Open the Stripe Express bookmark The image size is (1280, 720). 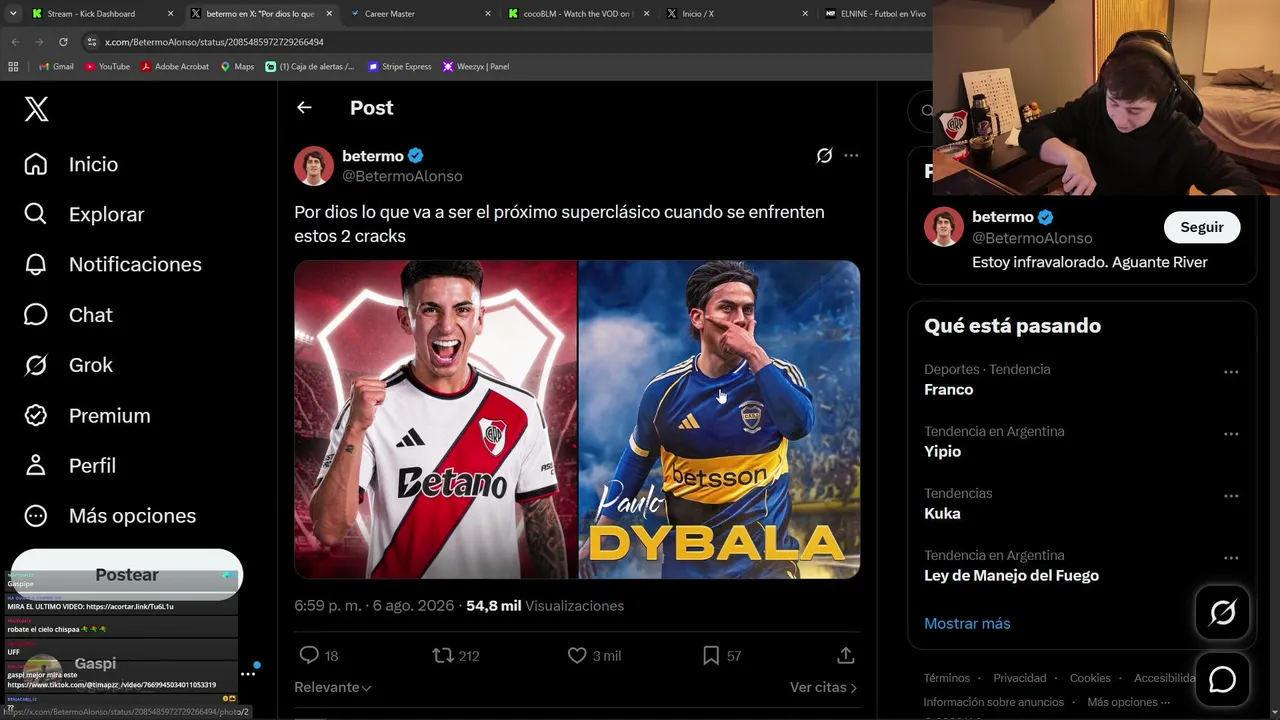[x=399, y=67]
